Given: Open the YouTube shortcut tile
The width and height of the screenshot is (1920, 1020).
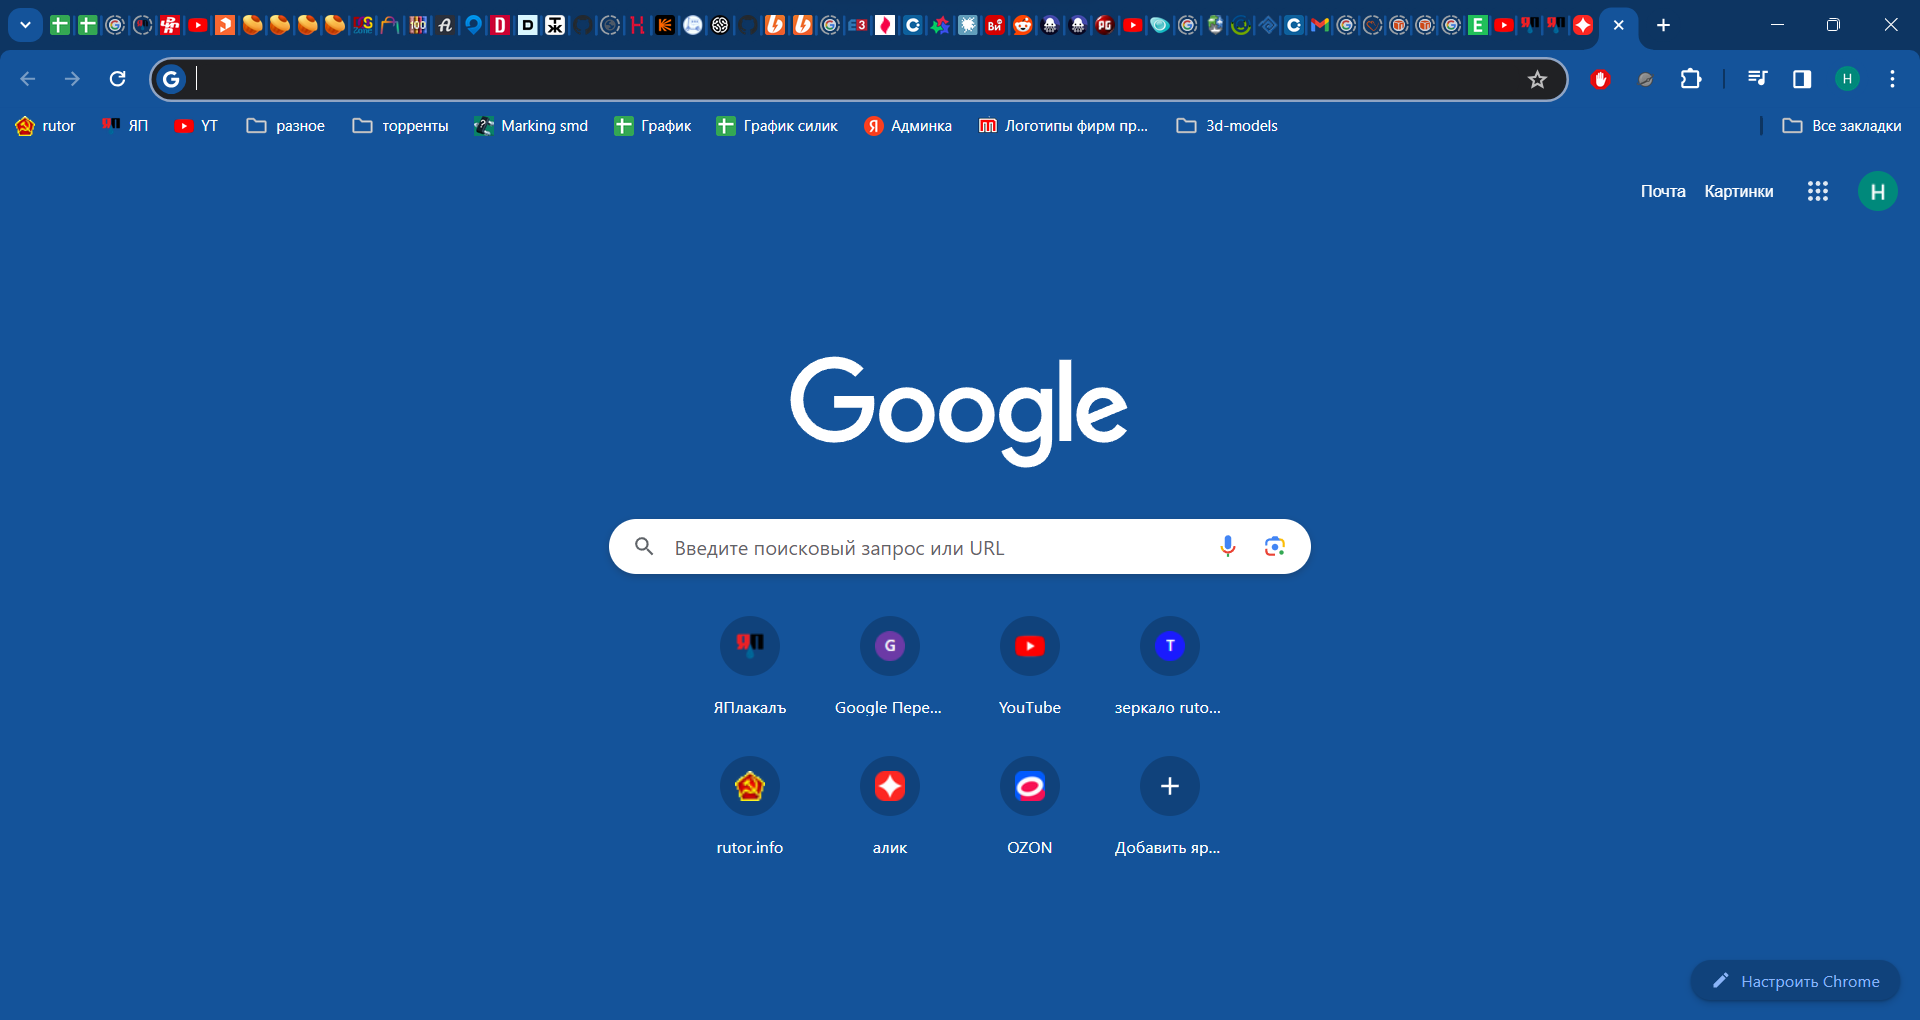Looking at the screenshot, I should click(x=1030, y=667).
